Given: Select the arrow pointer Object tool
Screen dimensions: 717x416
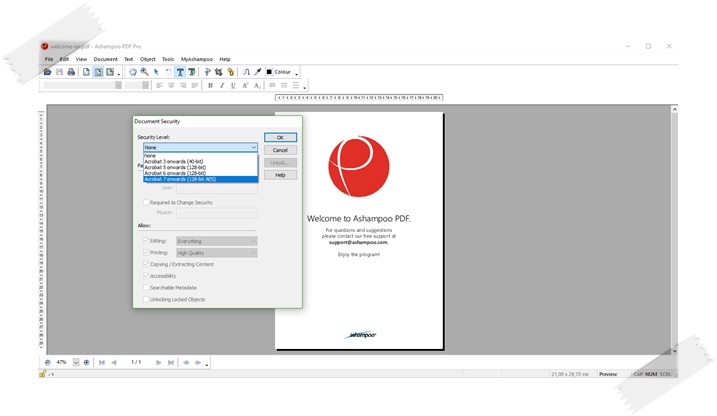Looking at the screenshot, I should pos(156,72).
